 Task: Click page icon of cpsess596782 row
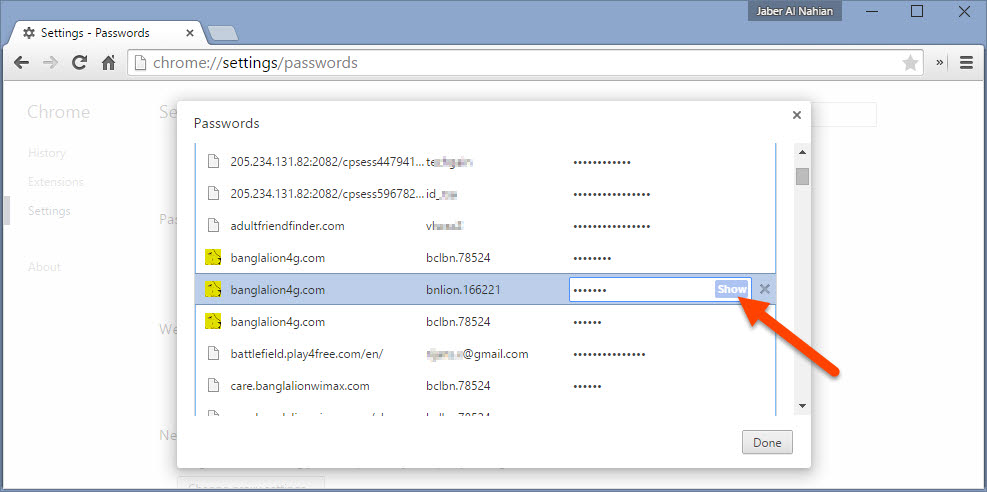(213, 193)
